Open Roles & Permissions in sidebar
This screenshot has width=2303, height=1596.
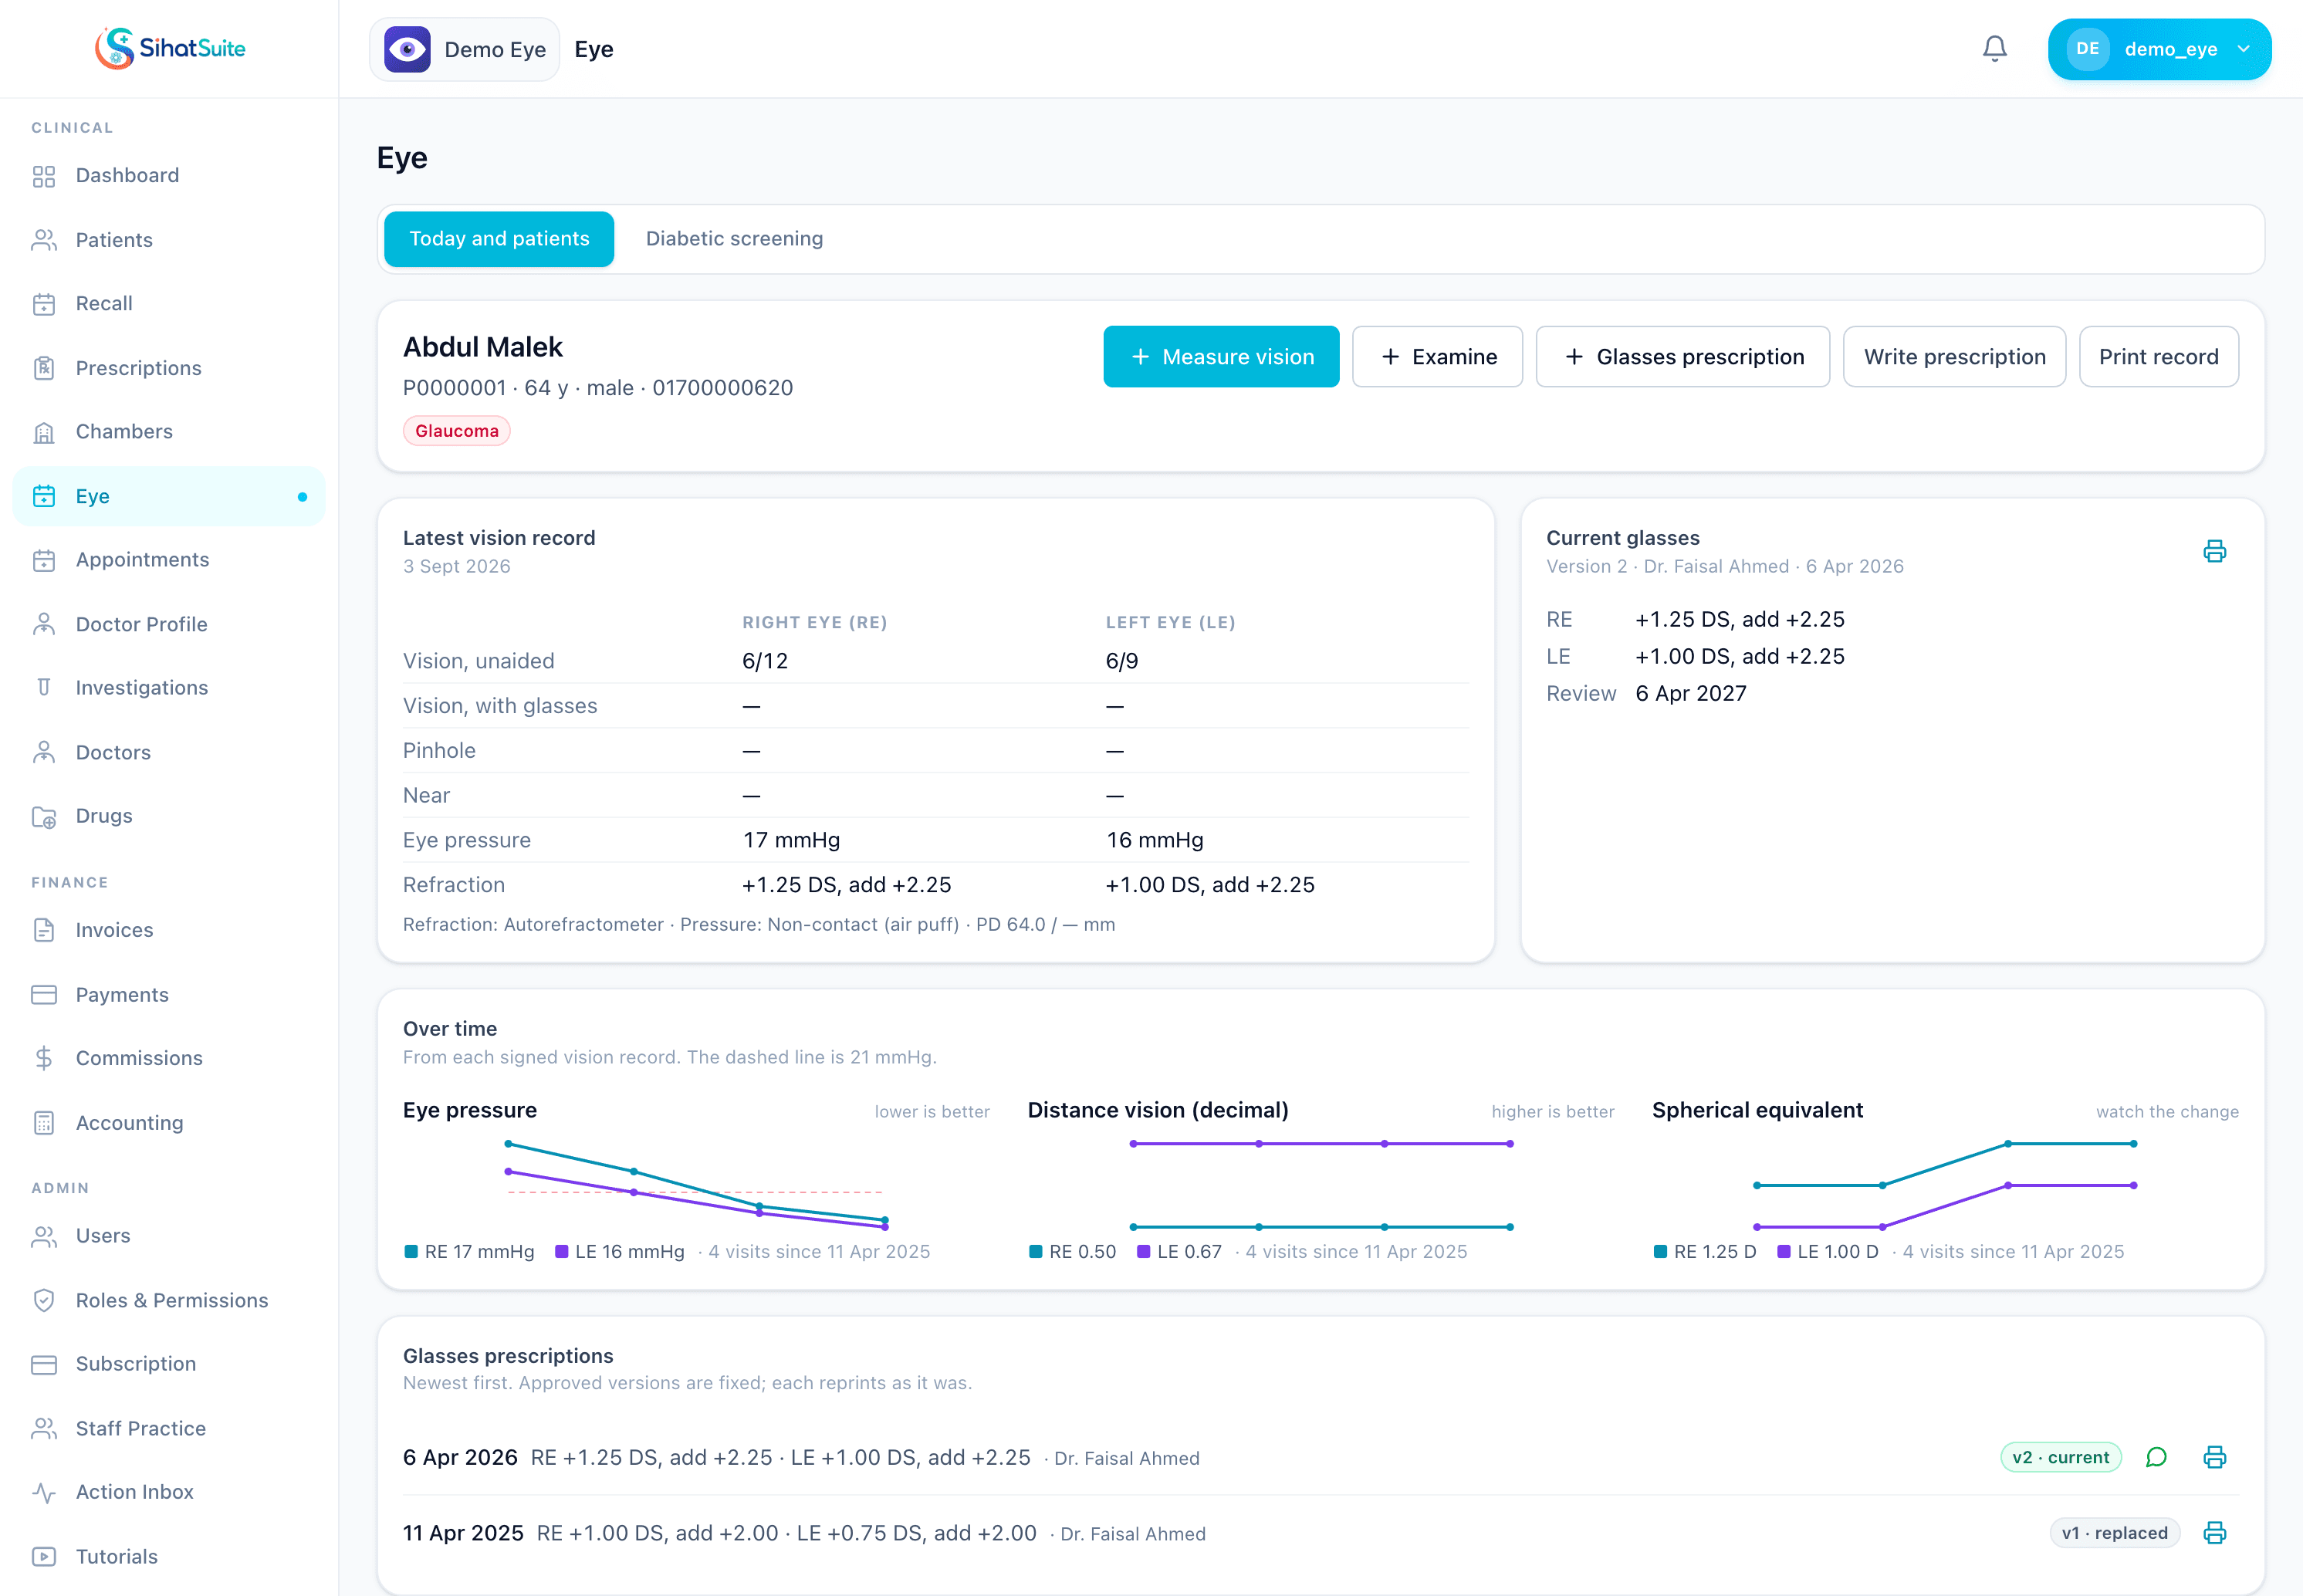point(169,1300)
